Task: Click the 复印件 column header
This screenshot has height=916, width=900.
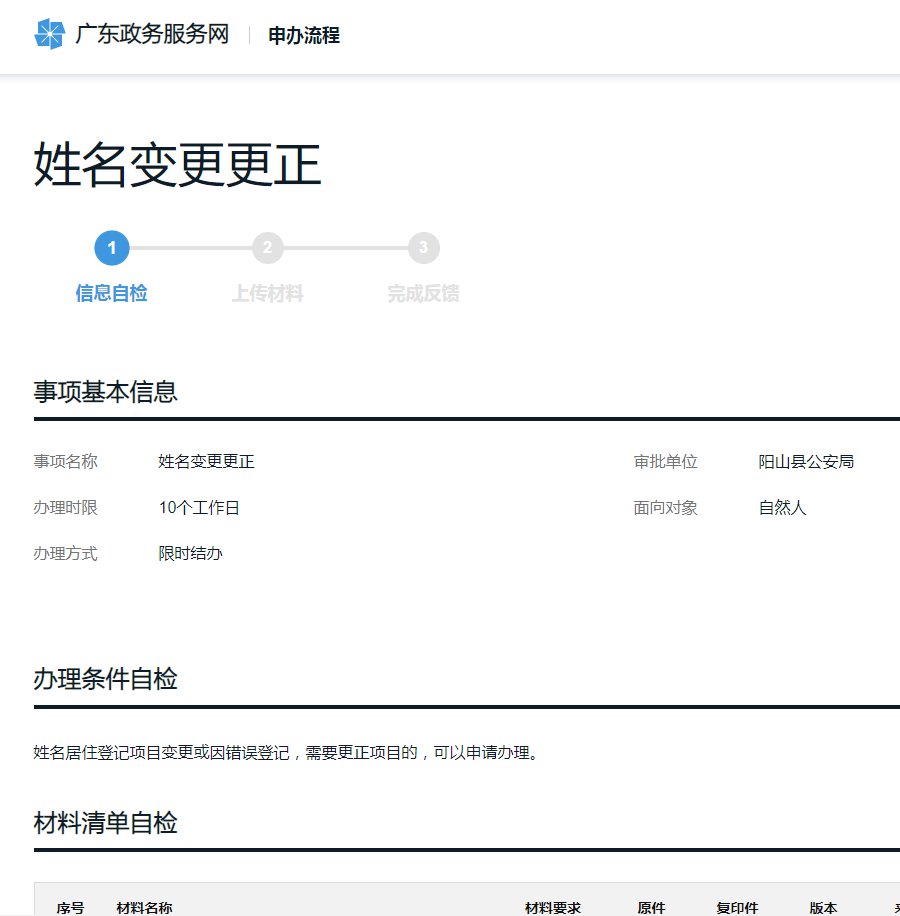Action: [x=737, y=908]
